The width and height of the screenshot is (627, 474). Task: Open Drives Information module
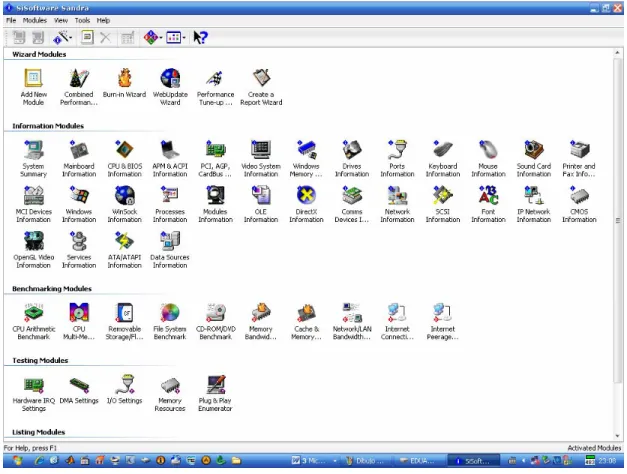click(x=352, y=158)
